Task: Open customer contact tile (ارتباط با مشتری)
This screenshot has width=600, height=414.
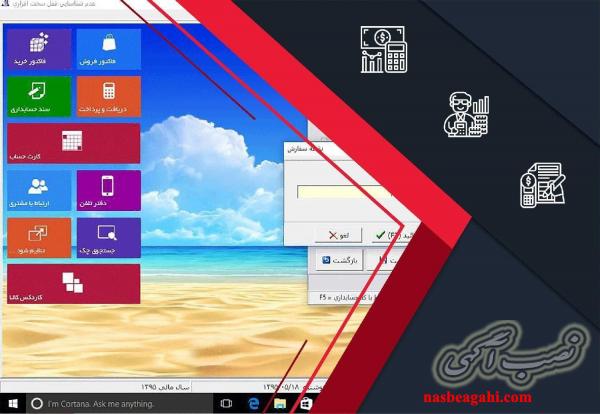Action: (x=39, y=191)
